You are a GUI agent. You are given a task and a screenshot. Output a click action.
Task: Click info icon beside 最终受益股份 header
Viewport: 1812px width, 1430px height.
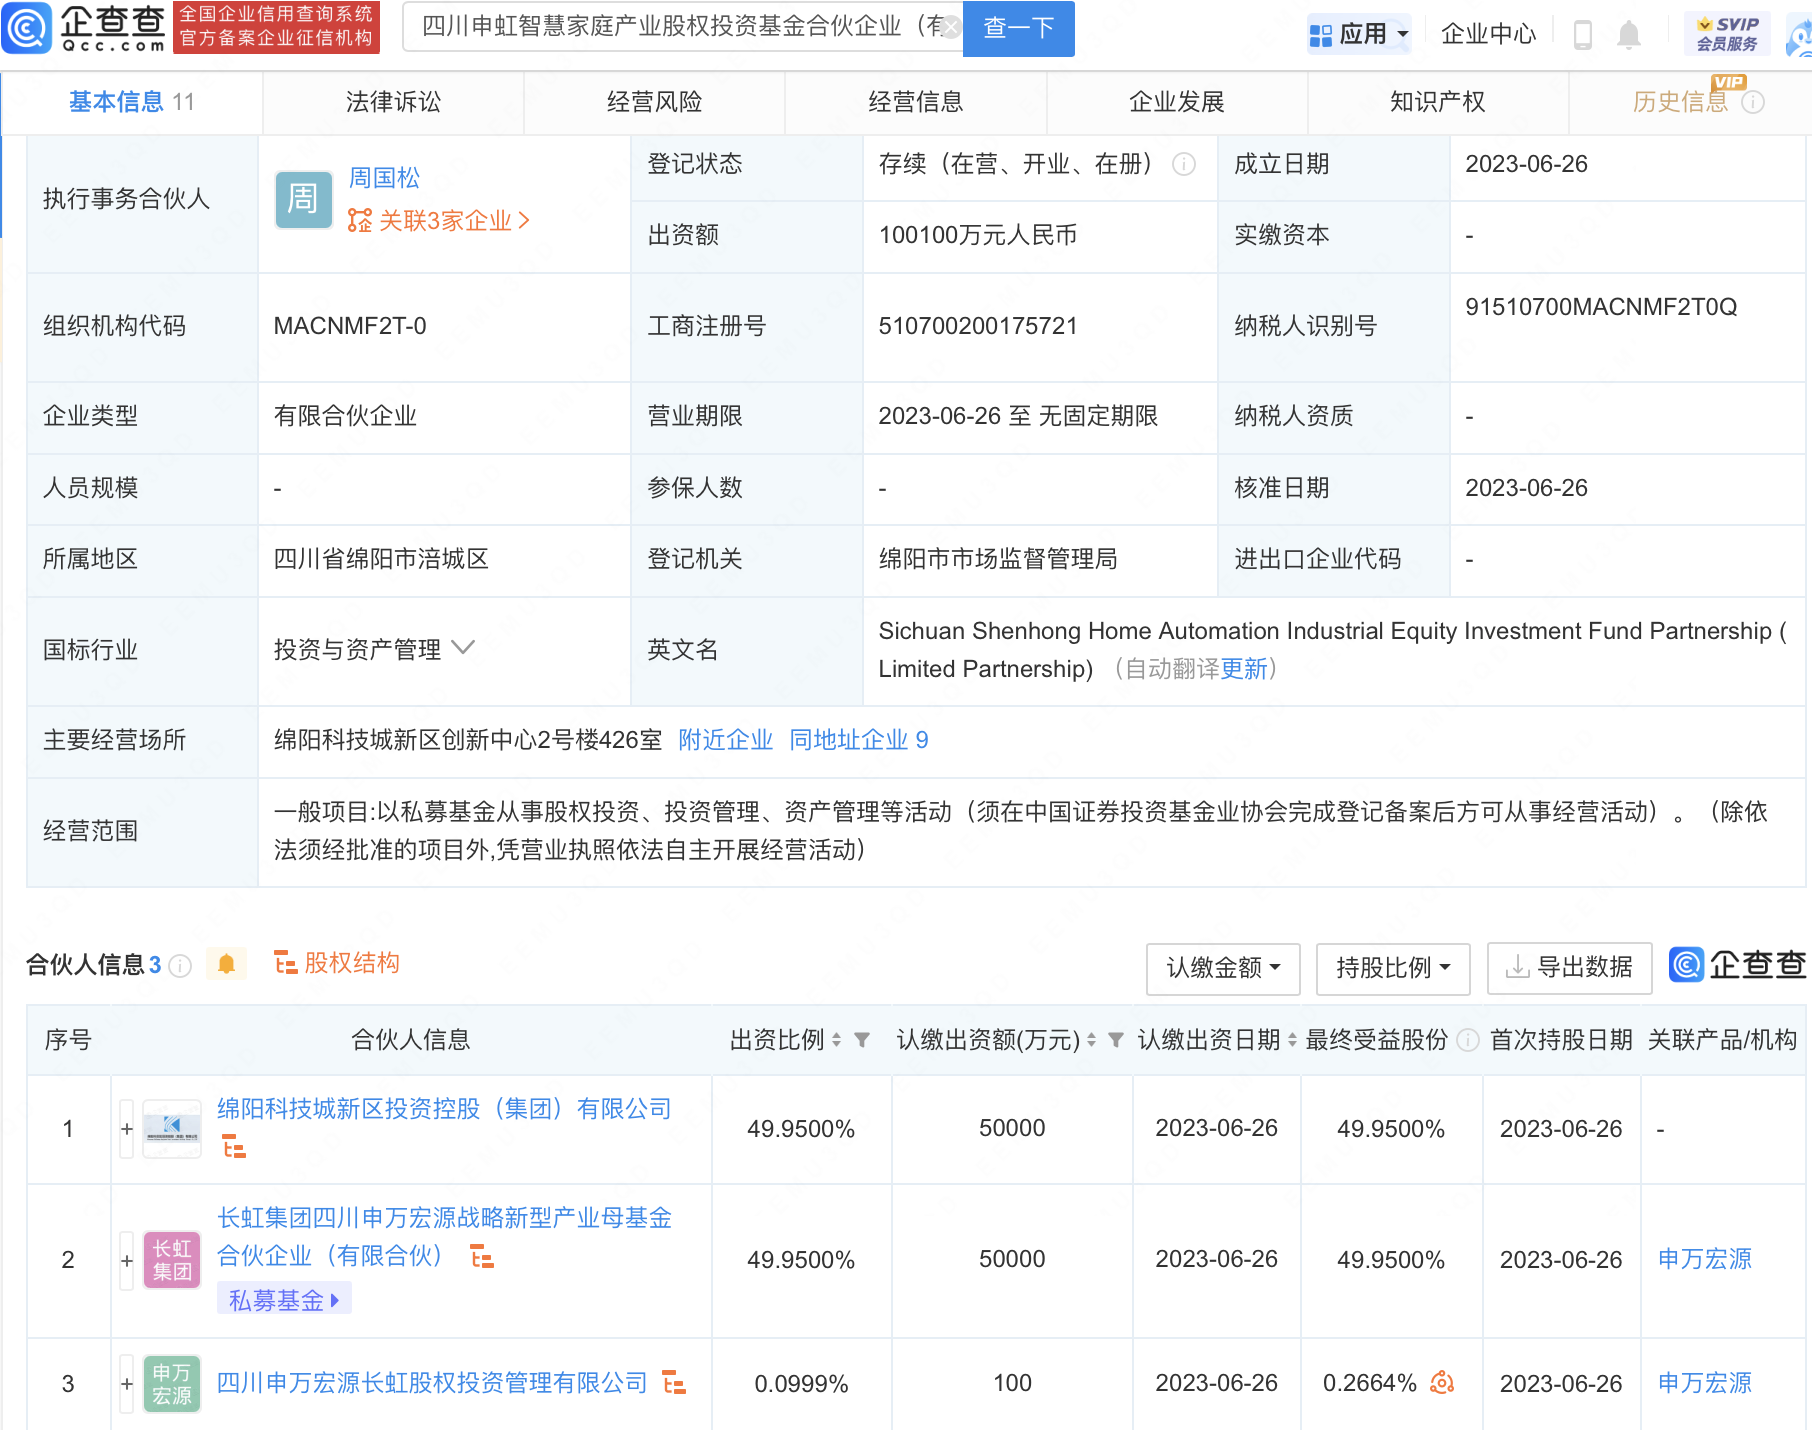click(x=1468, y=1040)
